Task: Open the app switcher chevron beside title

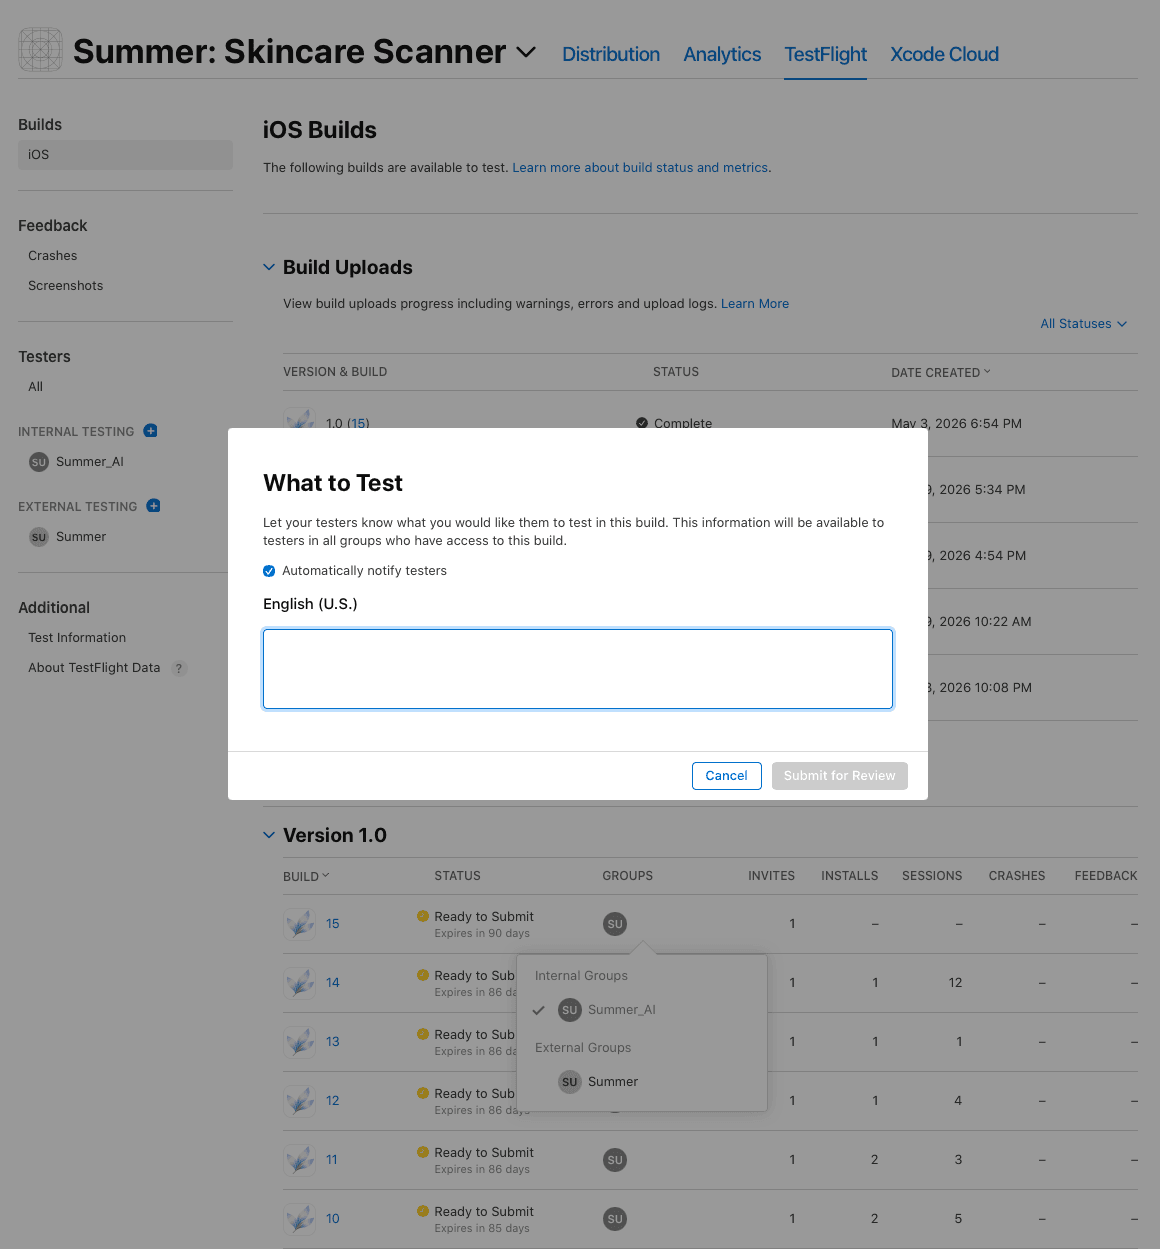Action: click(526, 52)
